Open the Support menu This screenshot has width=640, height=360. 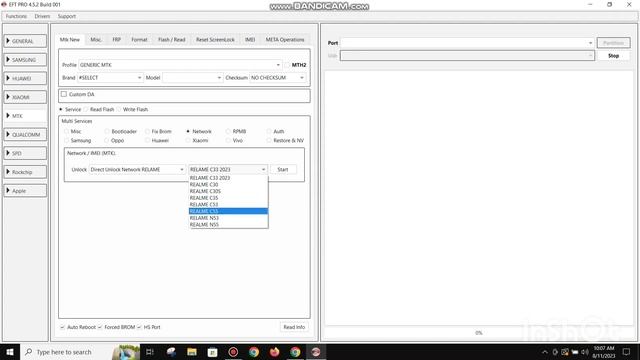[x=67, y=16]
